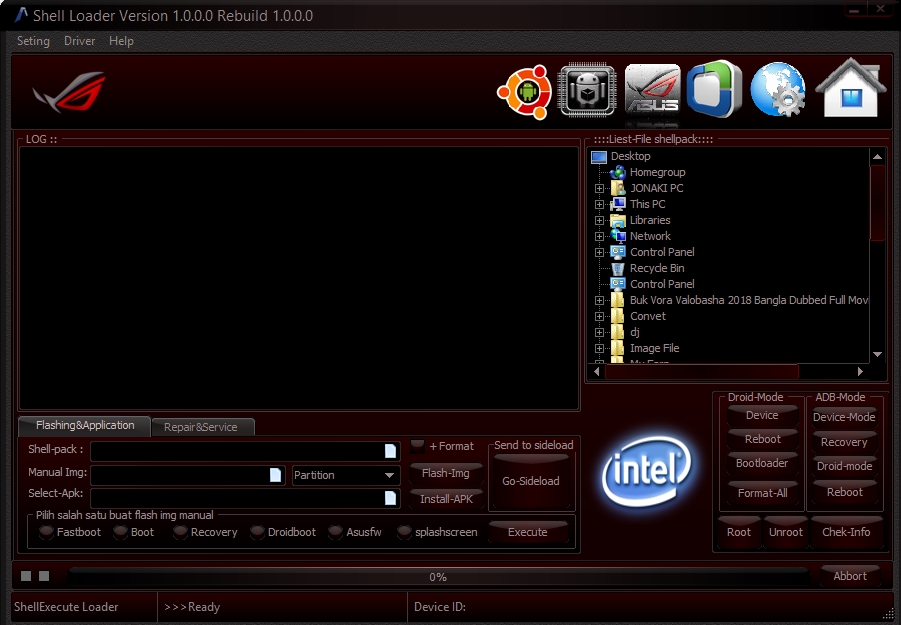
Task: Expand the Convet folder node
Action: click(599, 317)
